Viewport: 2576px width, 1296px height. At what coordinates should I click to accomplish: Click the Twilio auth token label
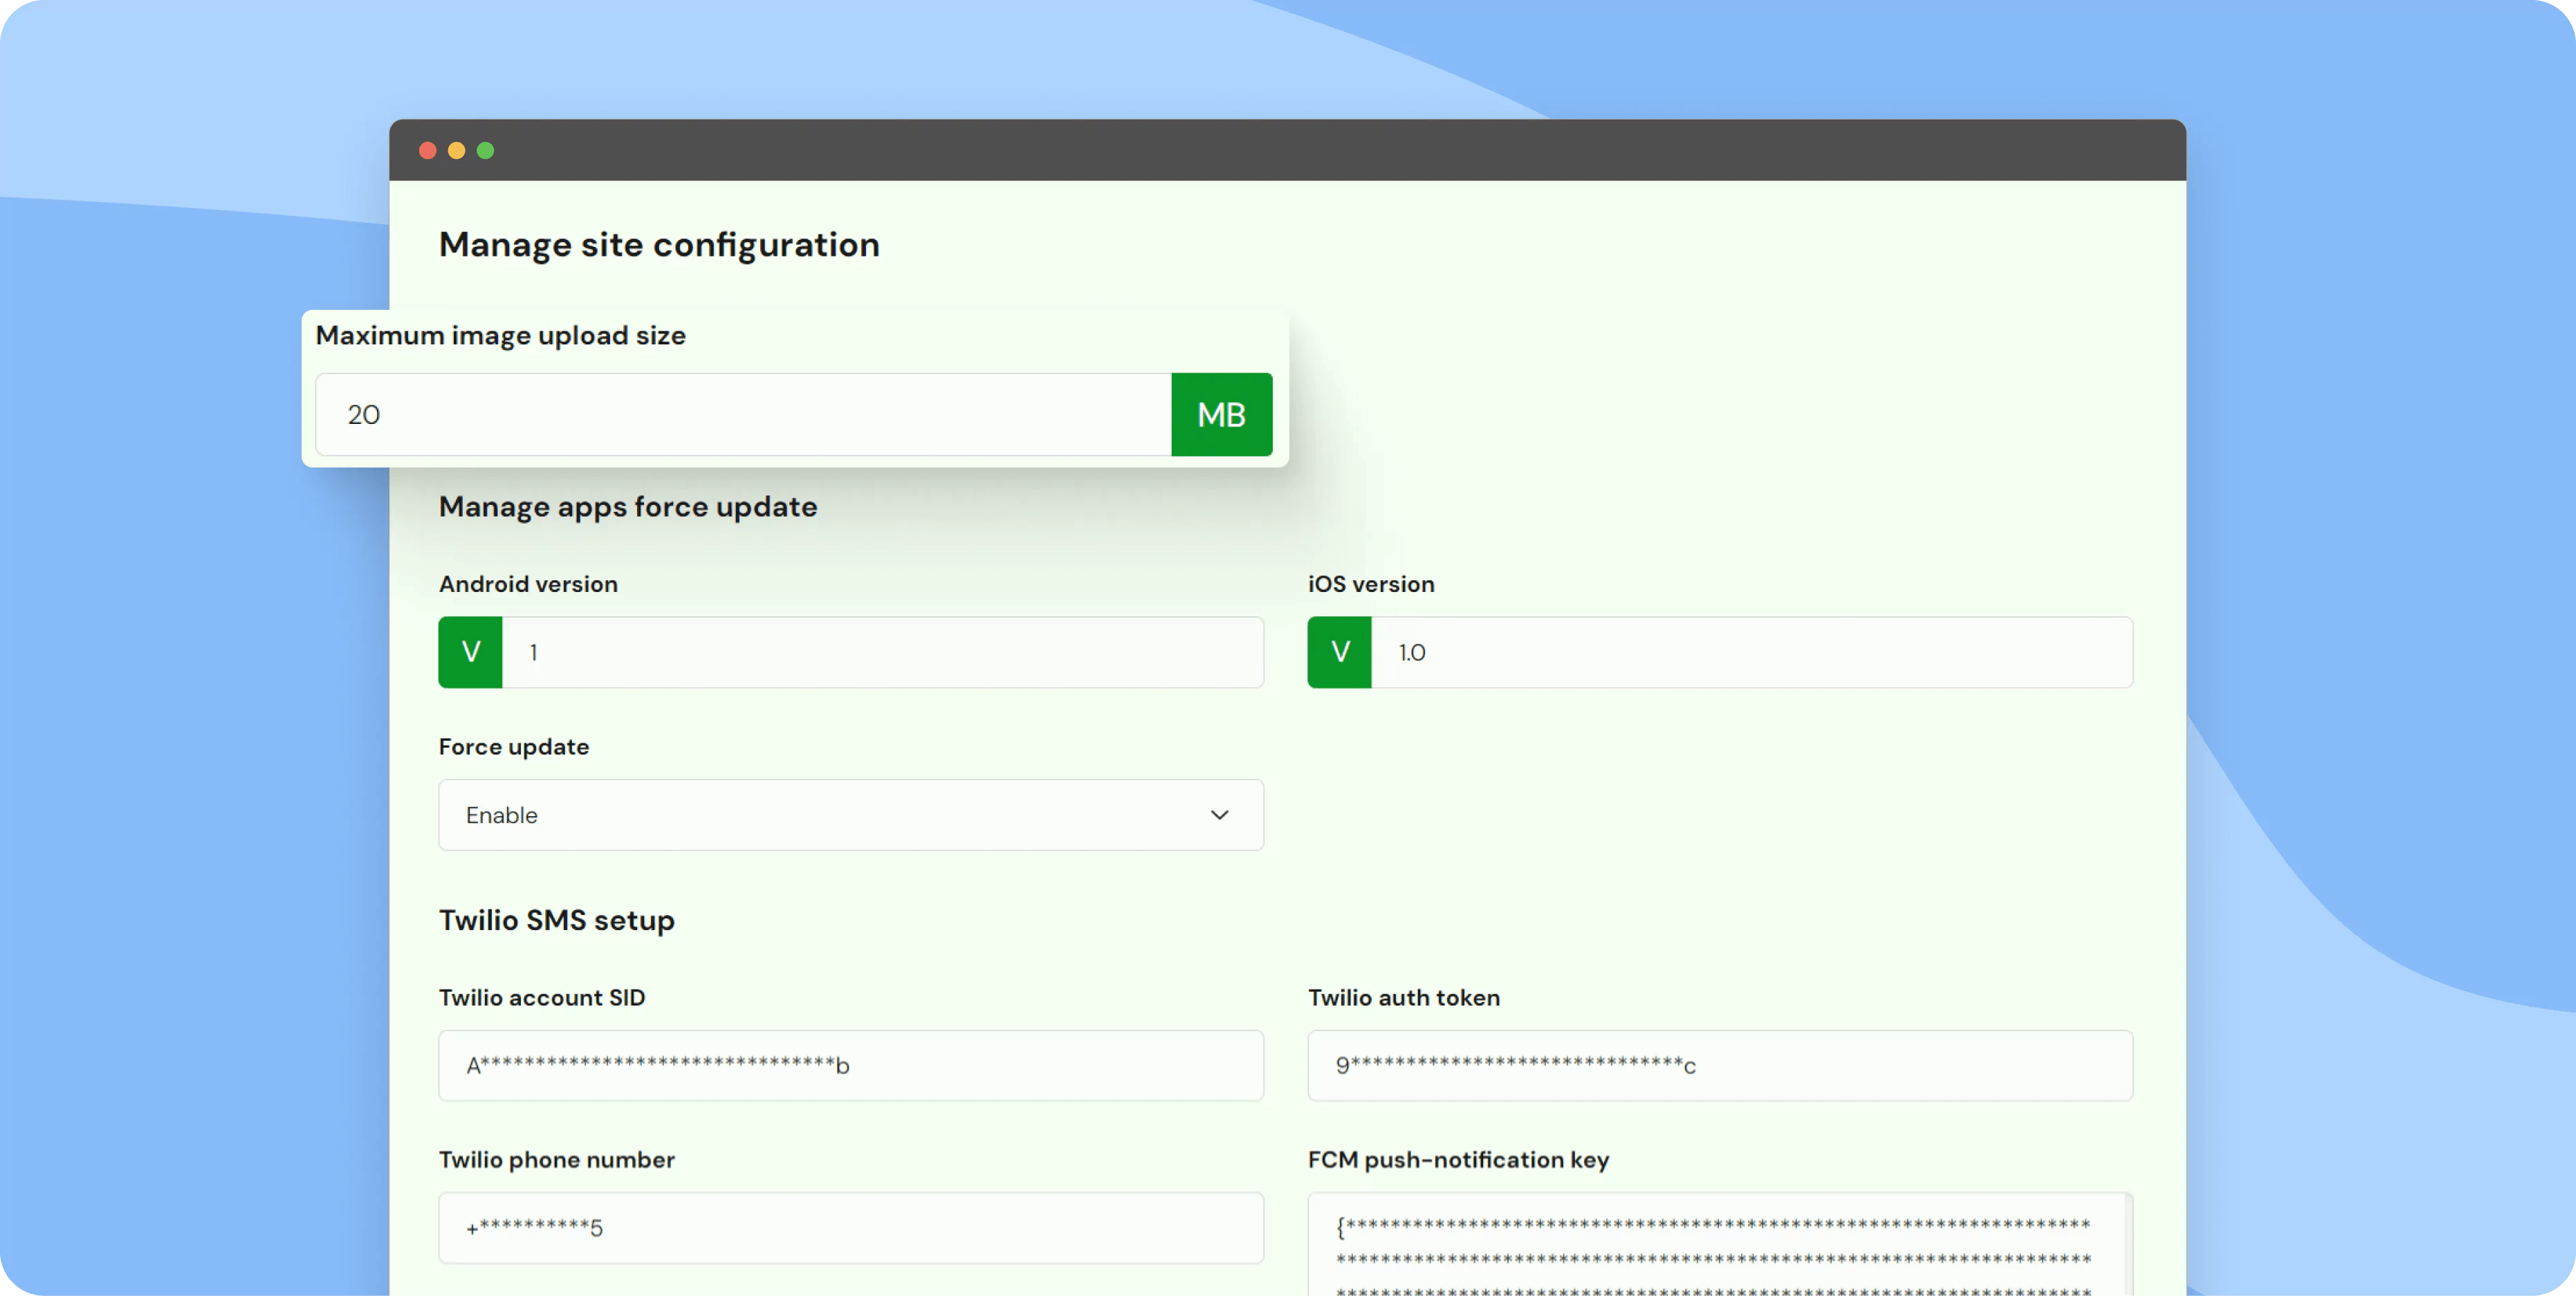pyautogui.click(x=1404, y=998)
